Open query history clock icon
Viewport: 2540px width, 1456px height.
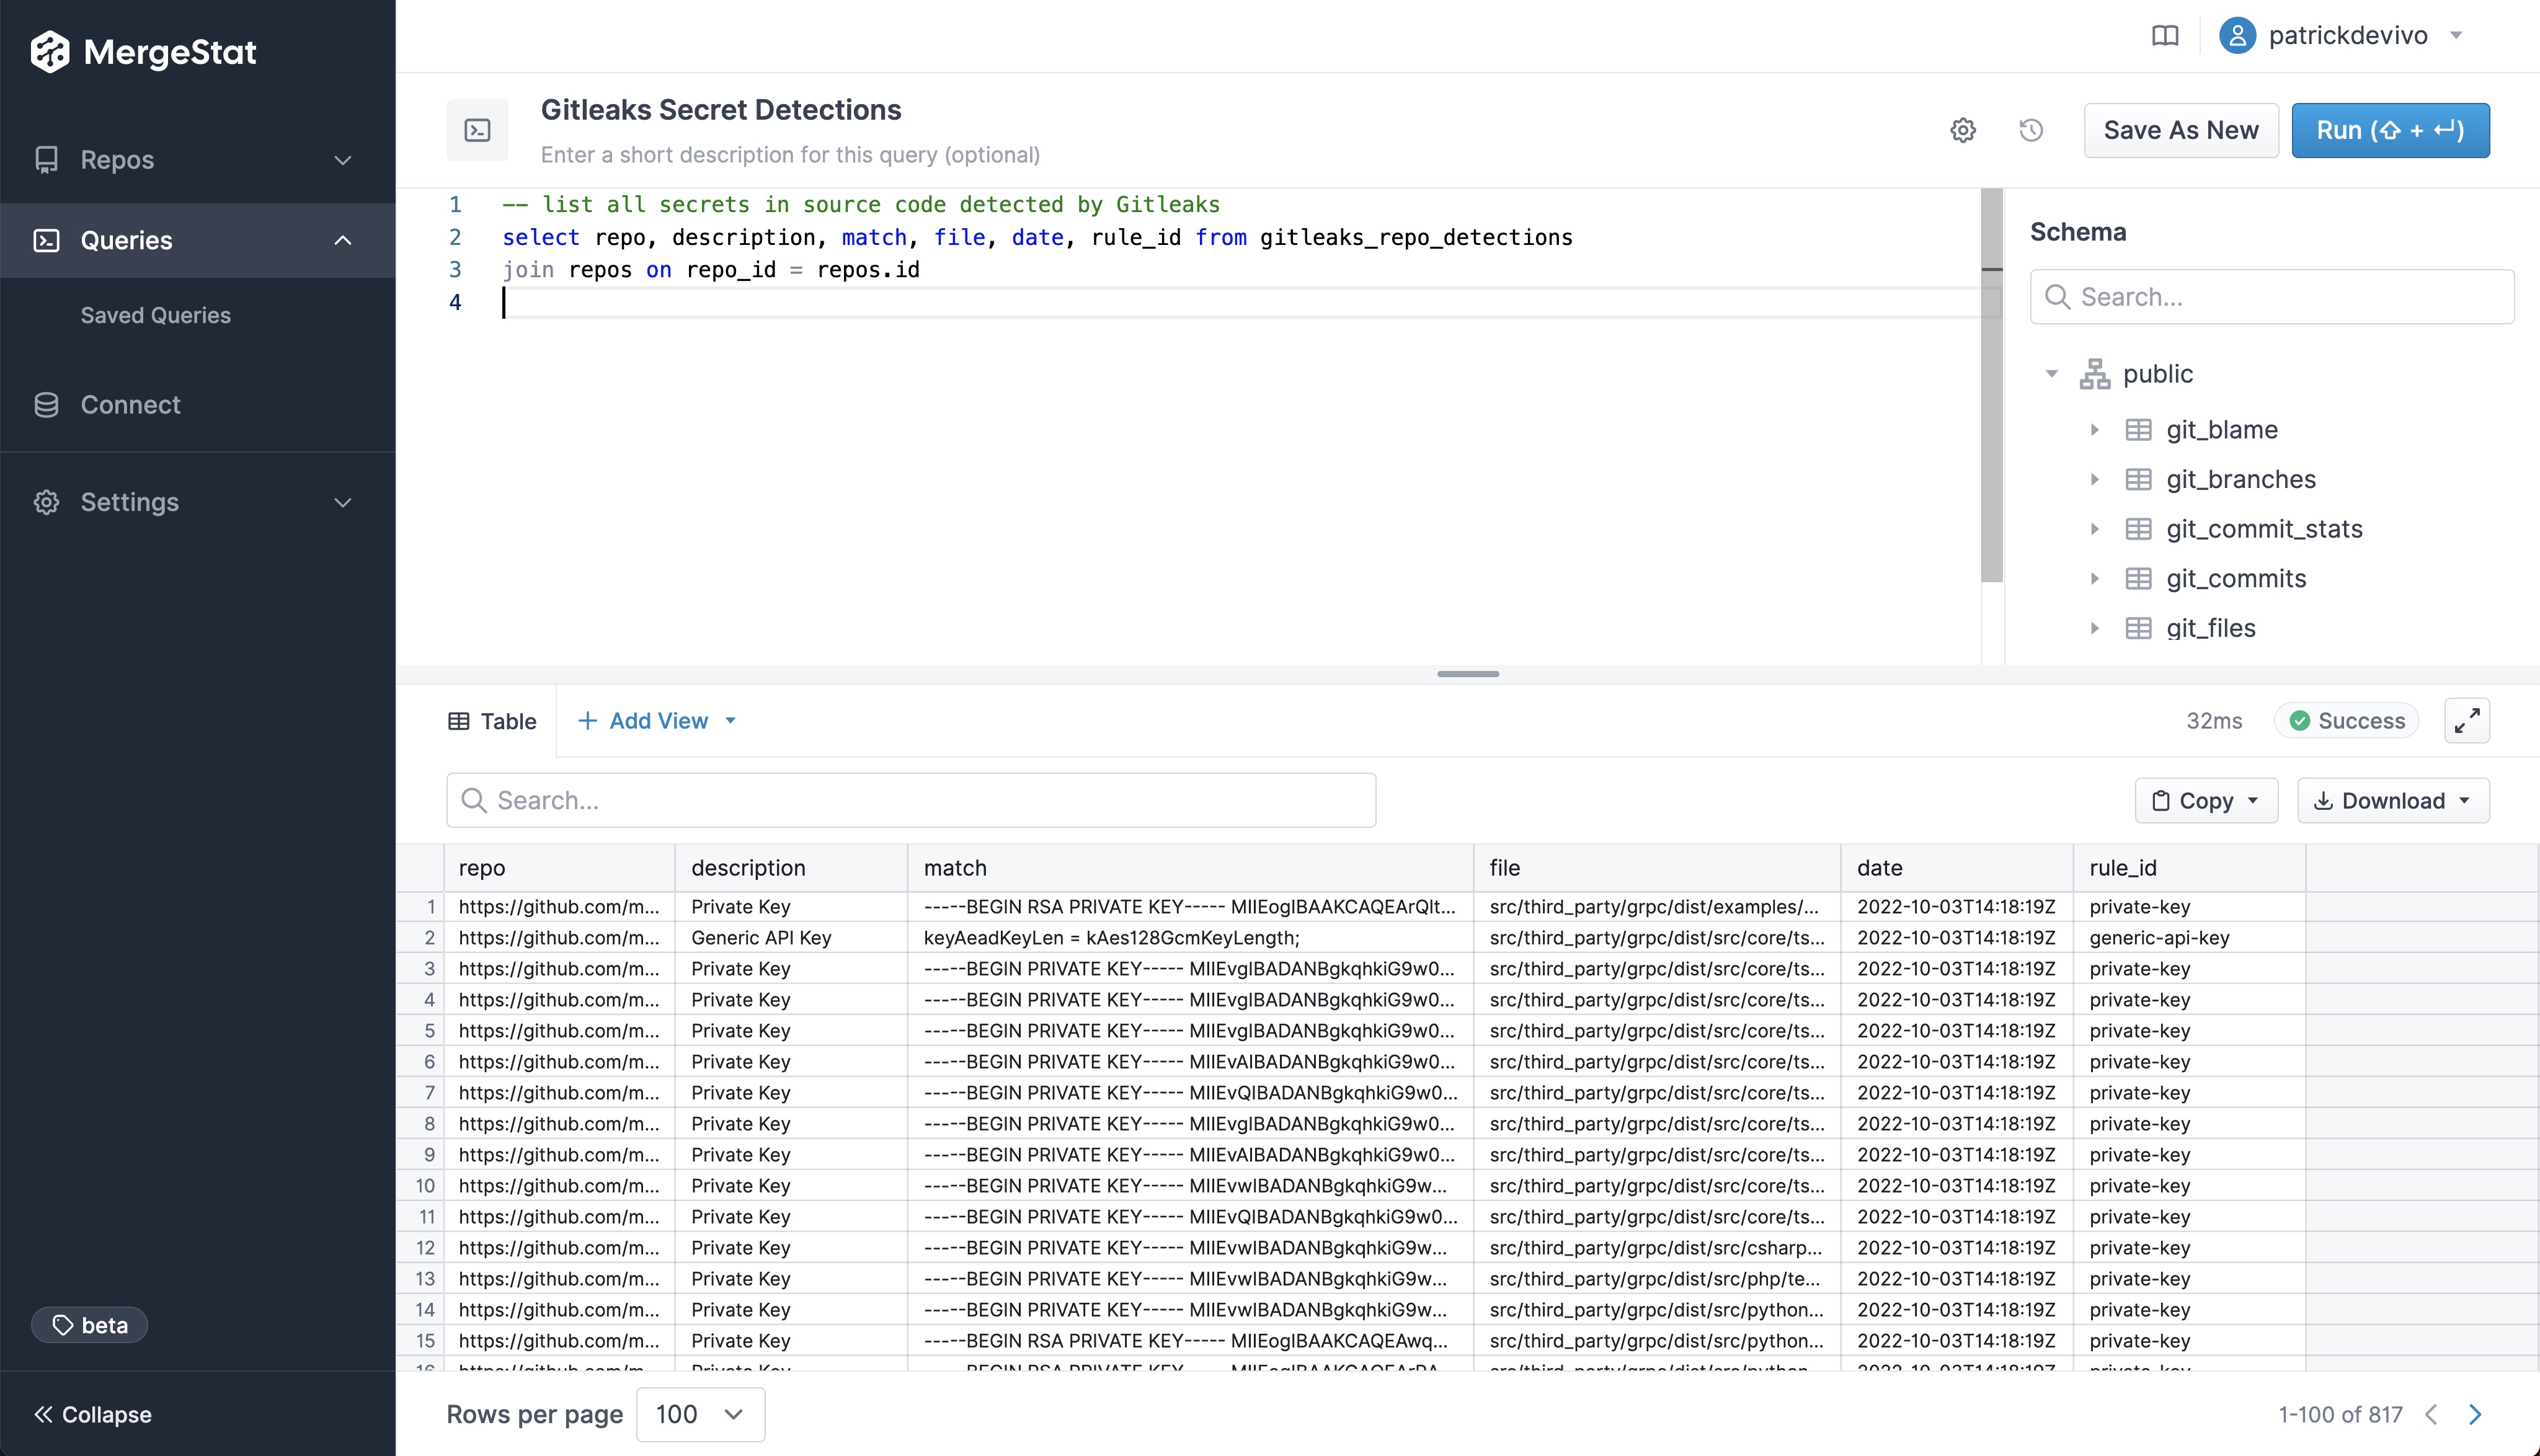pyautogui.click(x=2031, y=130)
